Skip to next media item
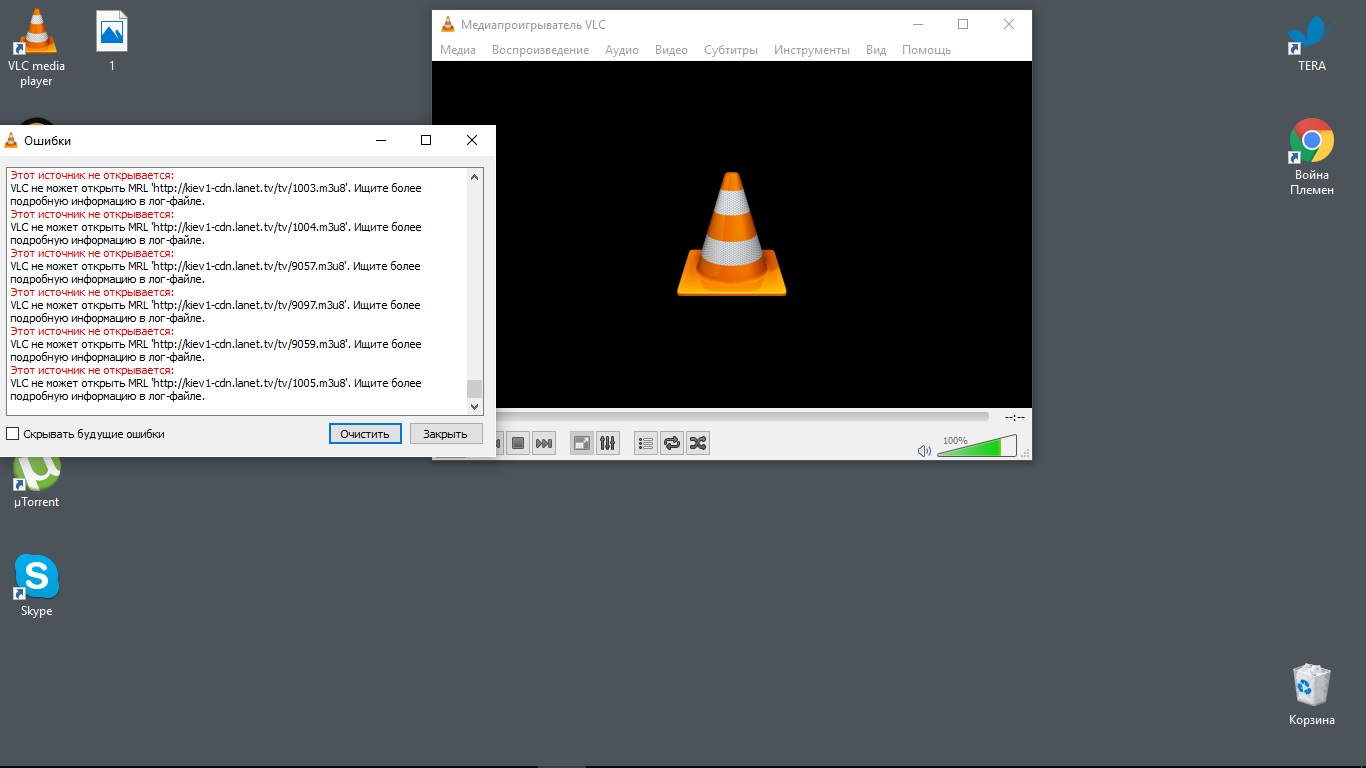 [x=544, y=443]
